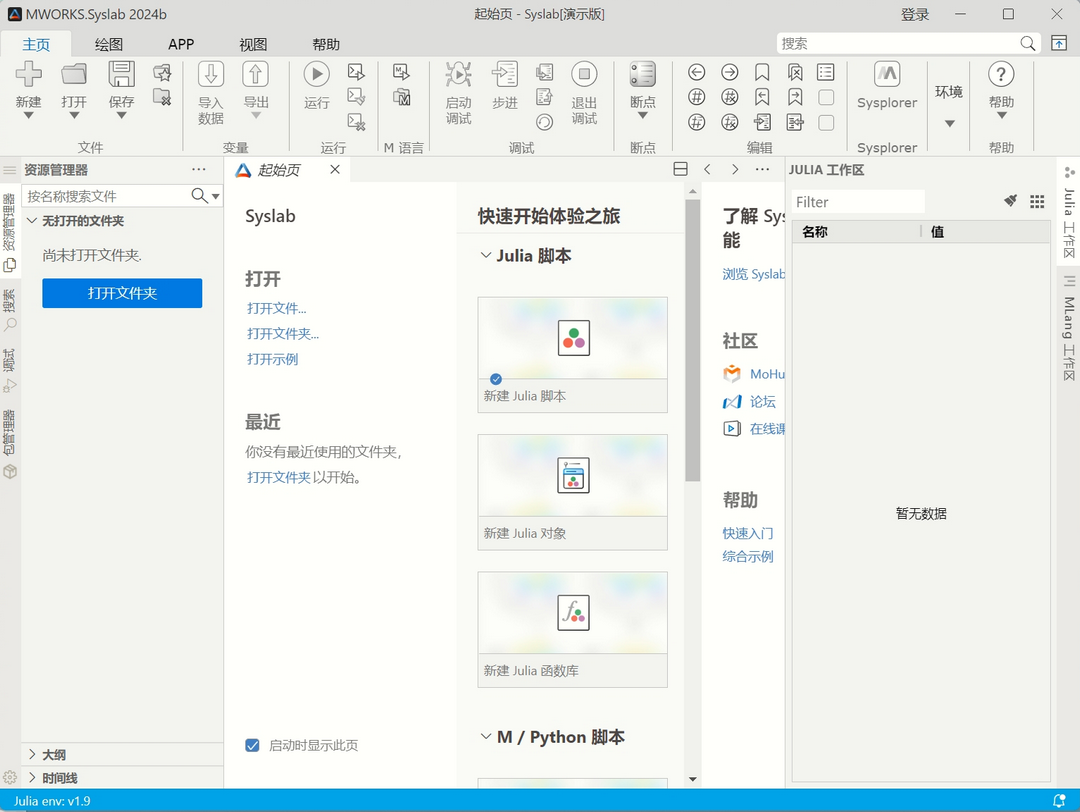Toggle split editor layout icon
The height and width of the screenshot is (812, 1080).
[x=681, y=169]
